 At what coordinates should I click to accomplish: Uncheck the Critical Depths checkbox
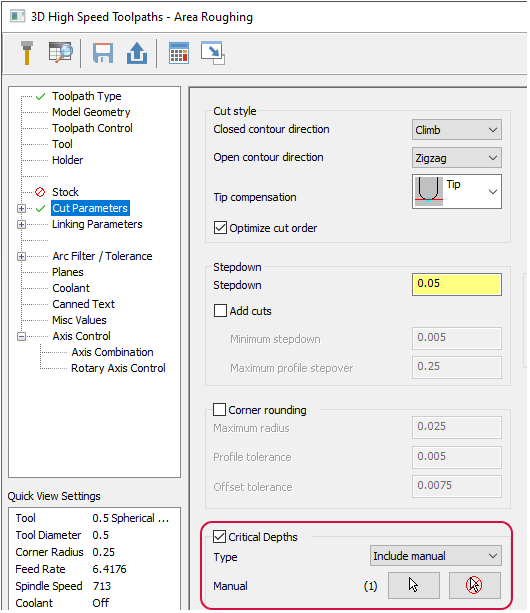(x=220, y=539)
